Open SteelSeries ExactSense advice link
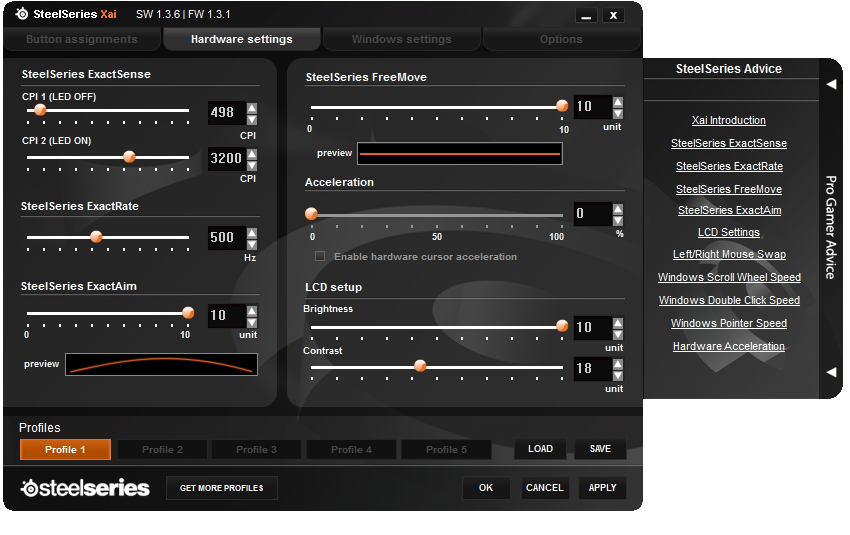Screen dimensions: 850x535 click(x=729, y=143)
